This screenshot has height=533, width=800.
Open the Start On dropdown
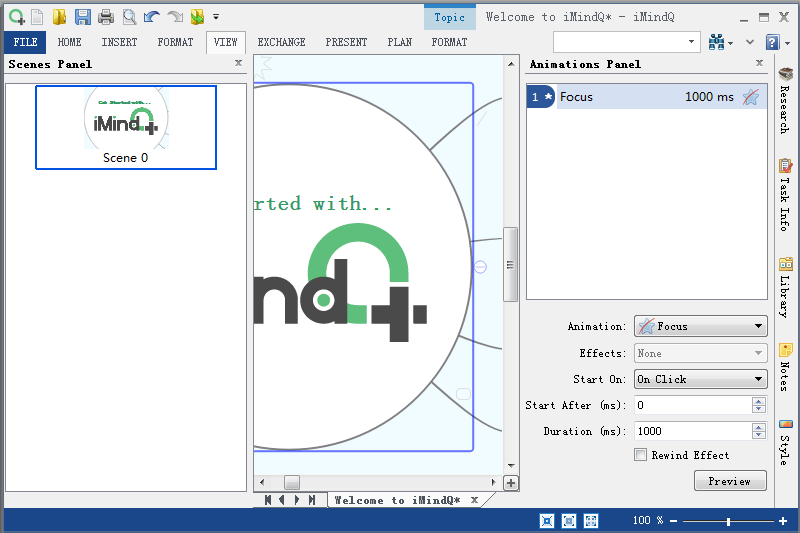[701, 379]
